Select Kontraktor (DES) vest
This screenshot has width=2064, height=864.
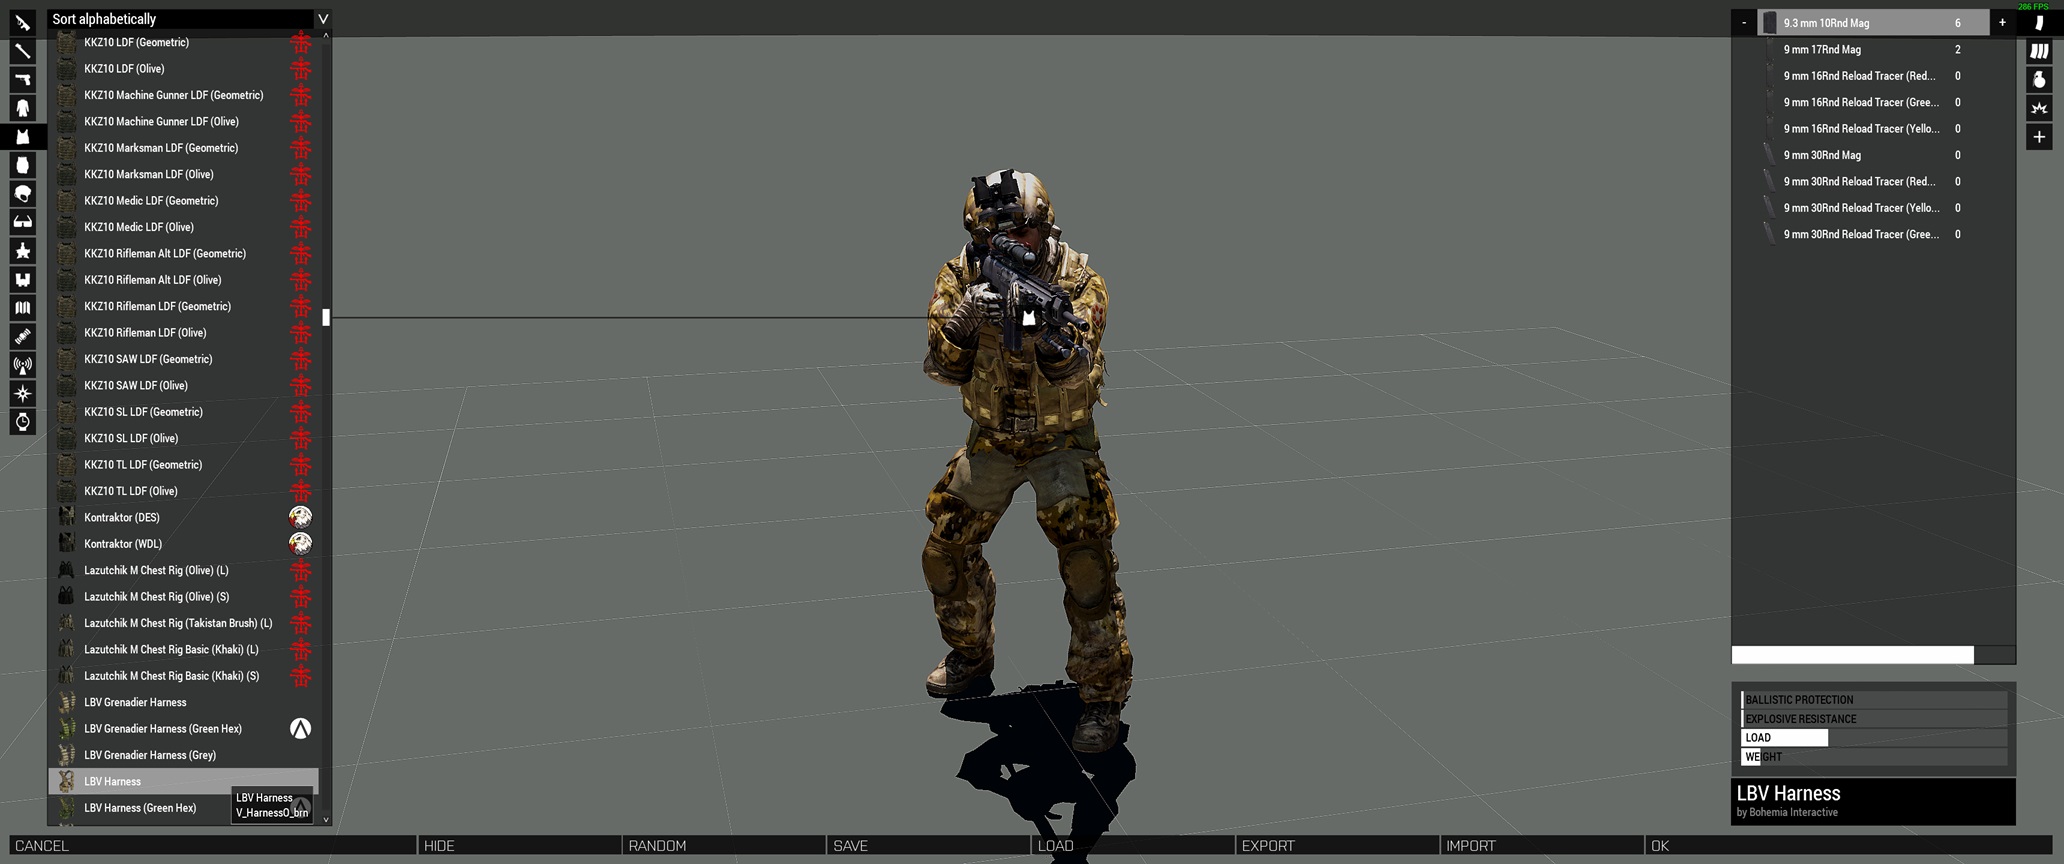[x=183, y=517]
